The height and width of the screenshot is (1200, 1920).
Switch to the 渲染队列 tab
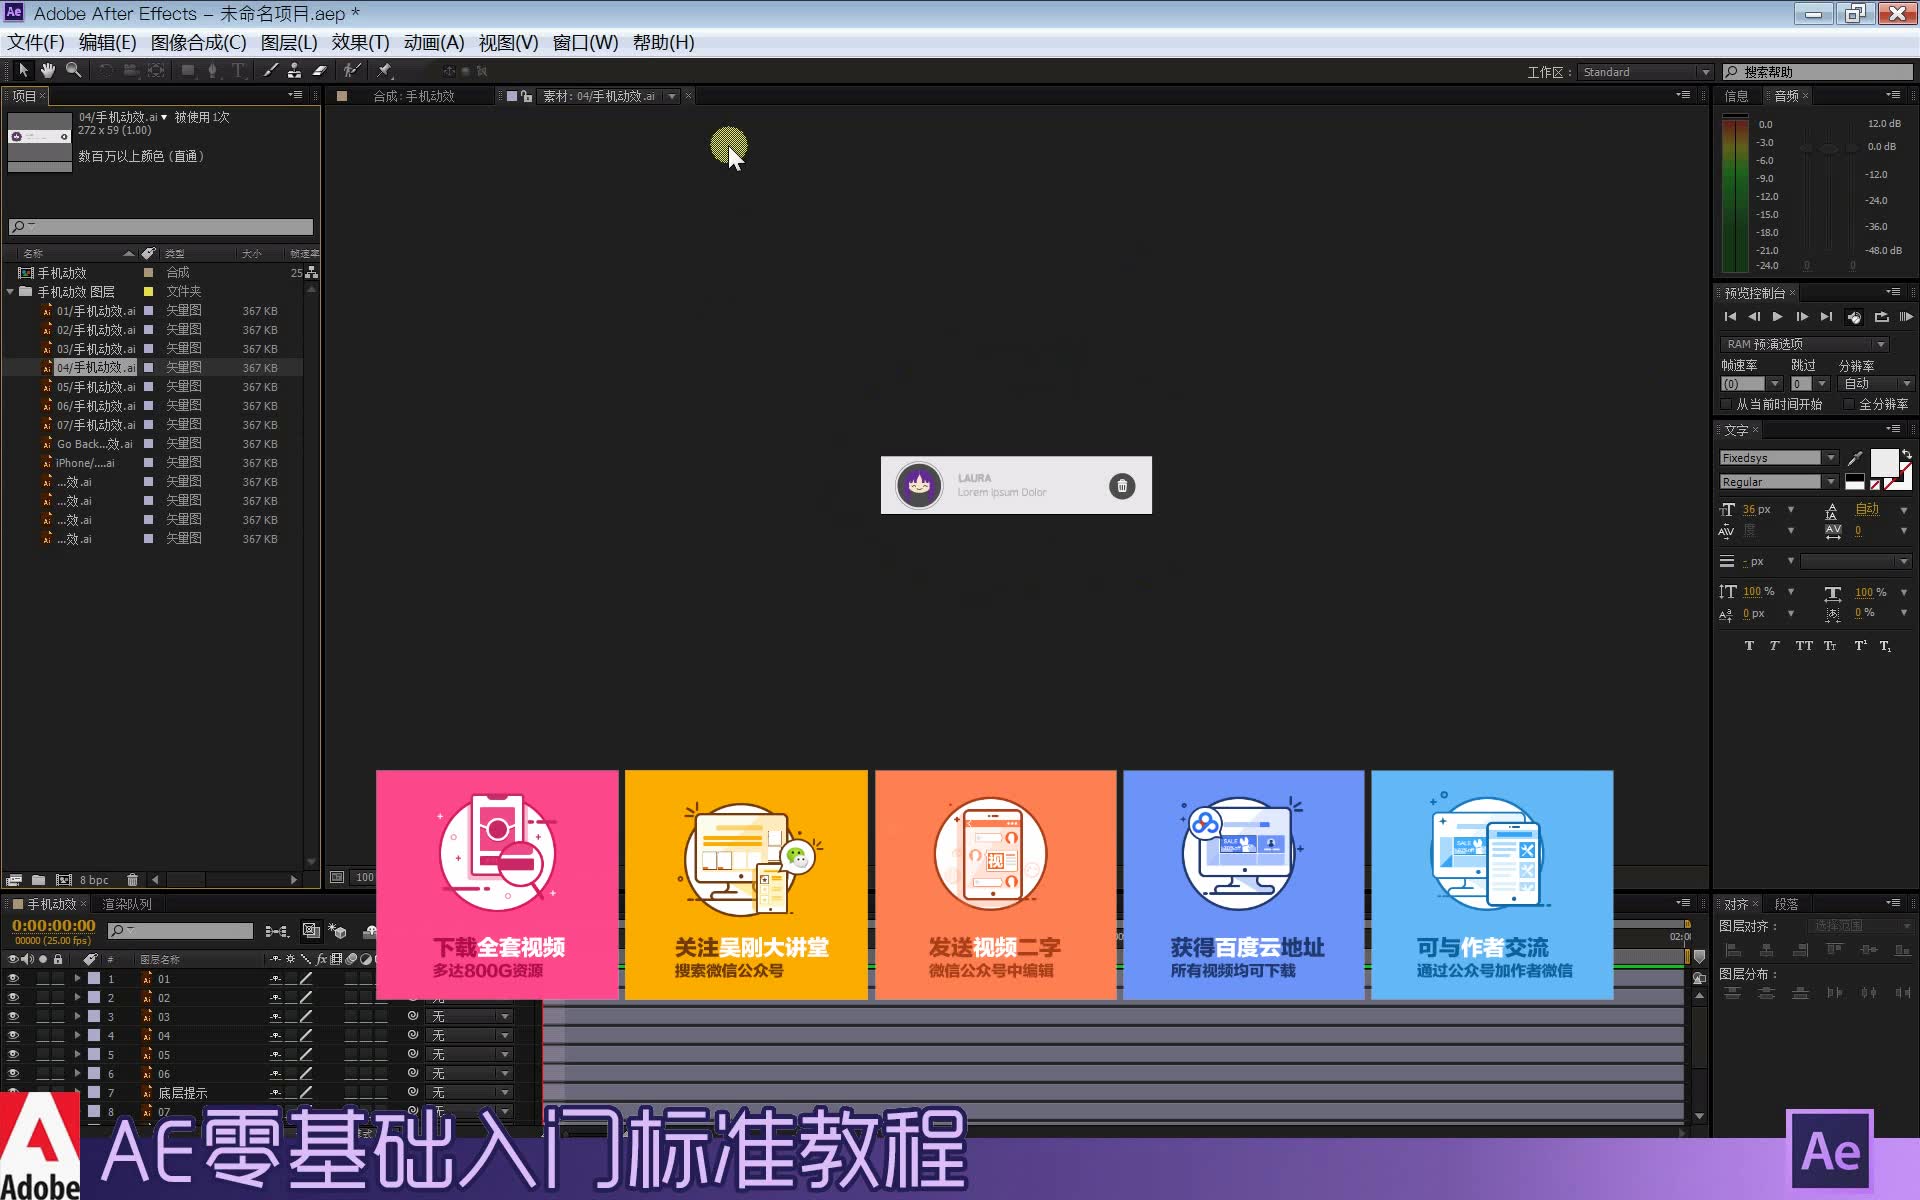pyautogui.click(x=127, y=904)
